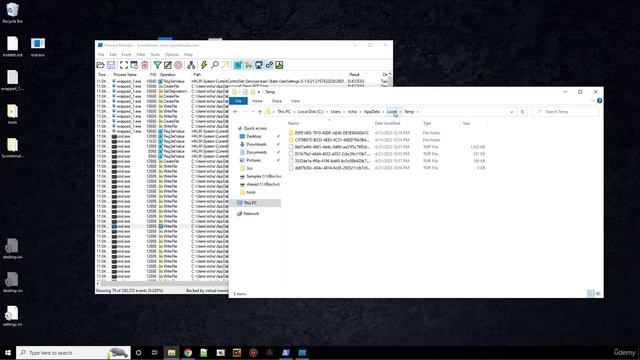
Task: Open Options menu in Process Monitor
Action: (x=172, y=55)
